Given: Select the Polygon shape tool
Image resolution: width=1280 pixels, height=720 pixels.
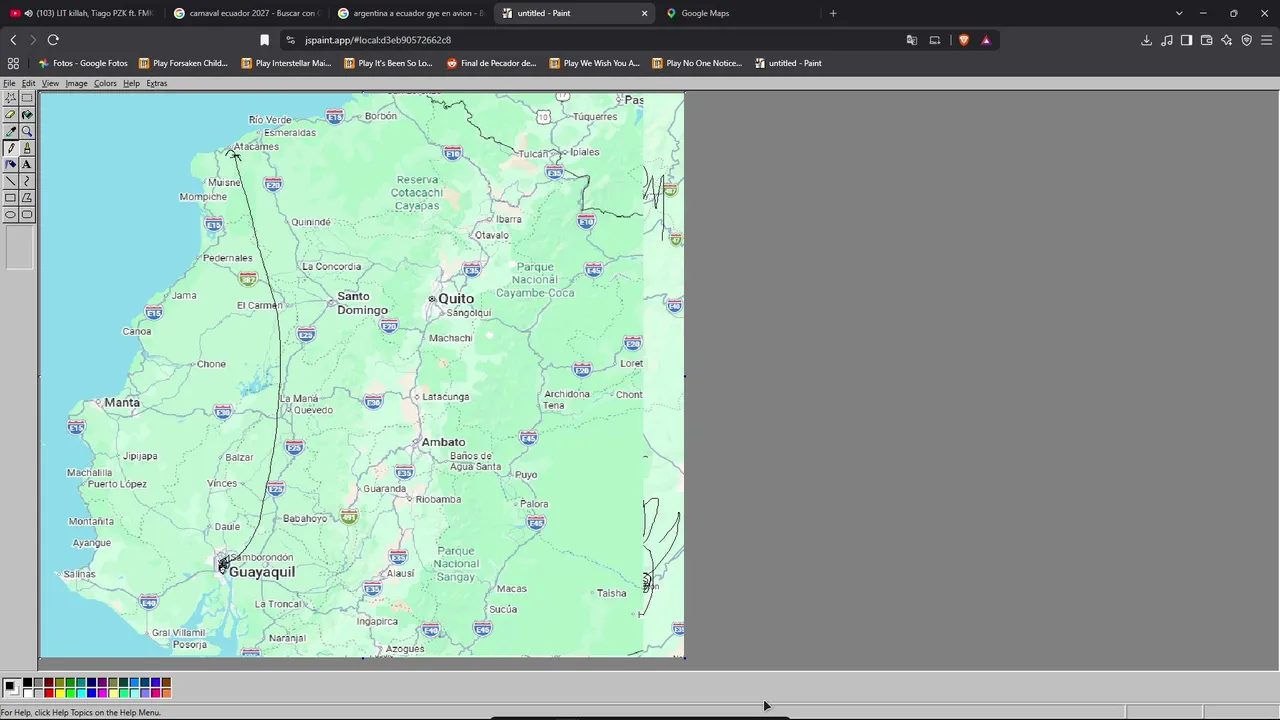Looking at the screenshot, I should tap(27, 198).
